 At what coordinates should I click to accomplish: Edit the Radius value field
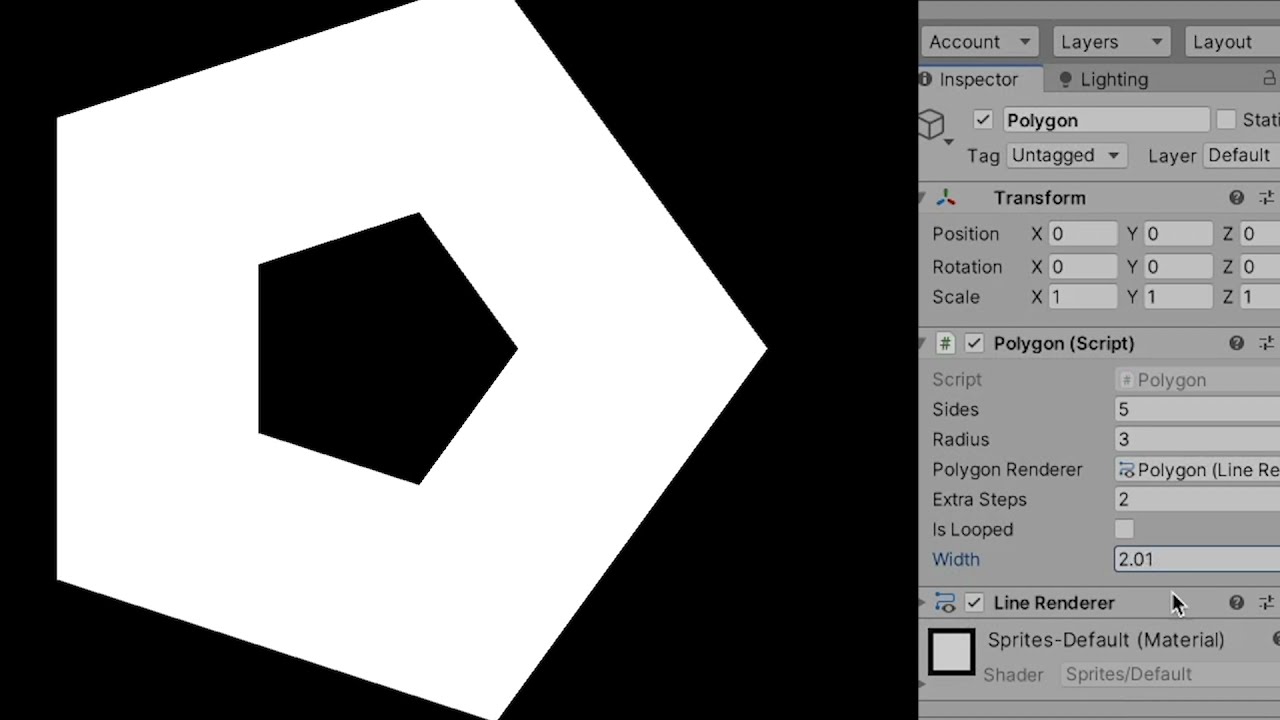[x=1197, y=440]
